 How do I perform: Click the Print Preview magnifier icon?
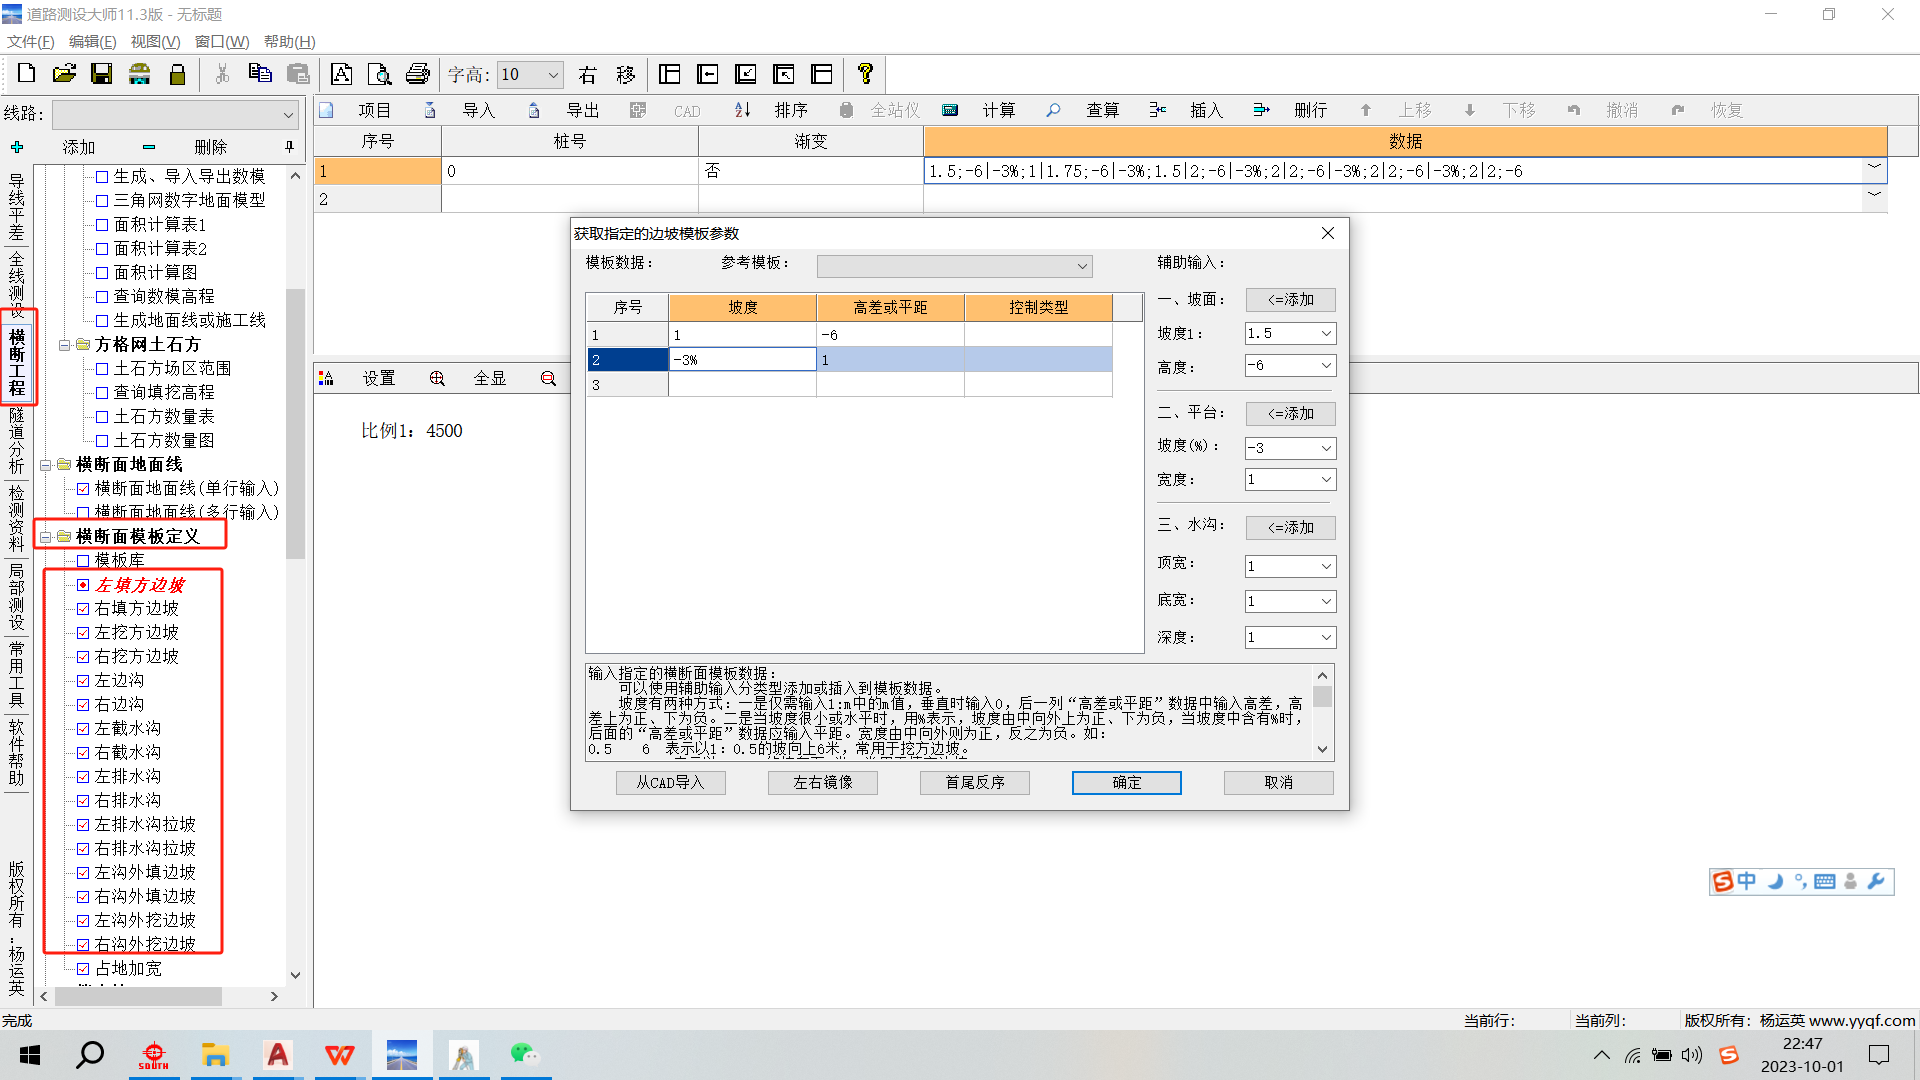point(379,74)
